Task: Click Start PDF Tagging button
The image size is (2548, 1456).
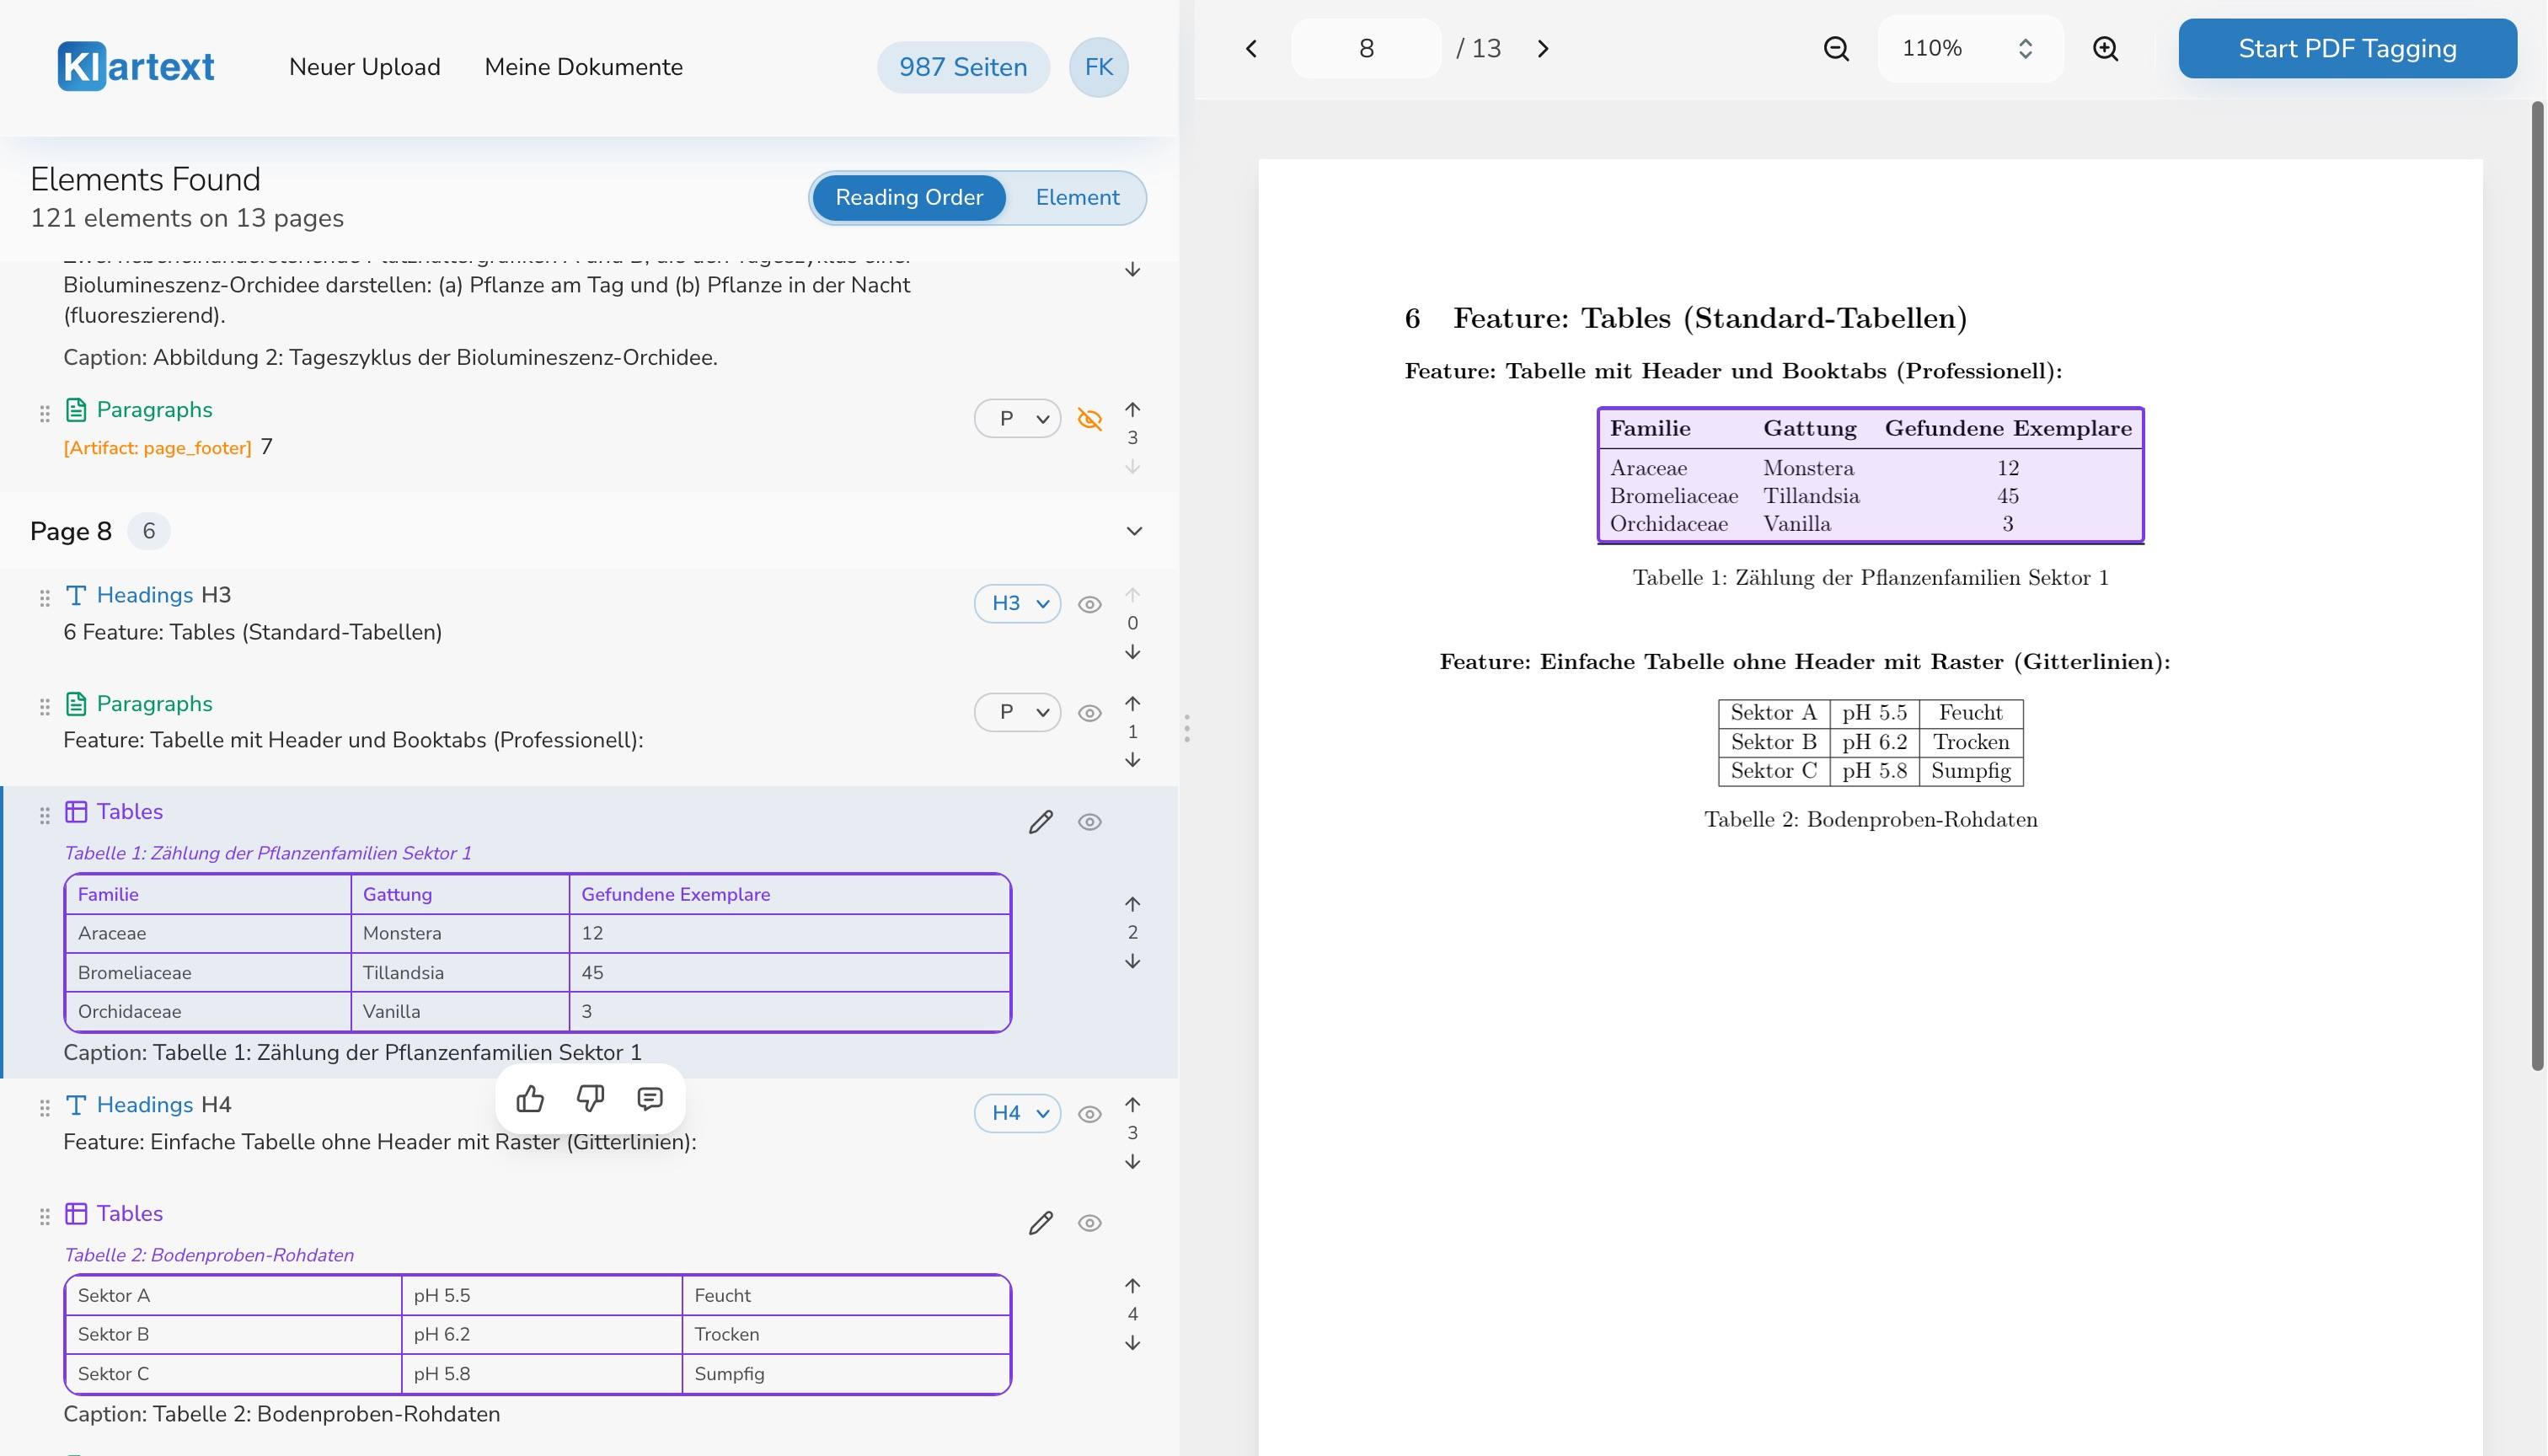Action: point(2347,48)
